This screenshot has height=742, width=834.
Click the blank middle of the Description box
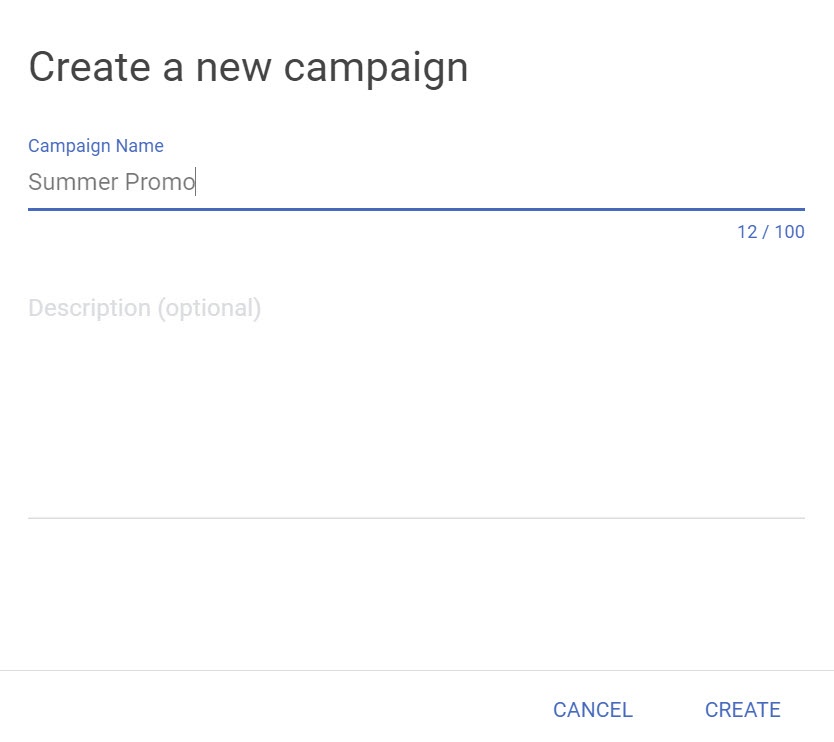[x=416, y=420]
